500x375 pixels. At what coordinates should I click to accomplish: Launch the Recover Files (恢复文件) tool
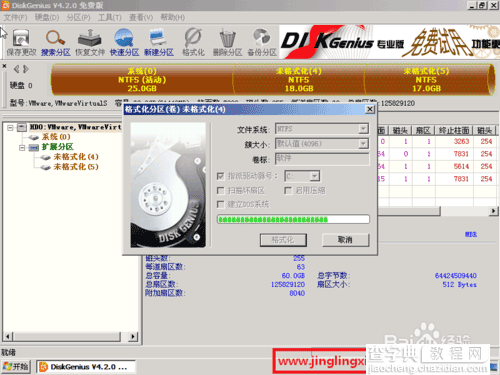coord(90,42)
